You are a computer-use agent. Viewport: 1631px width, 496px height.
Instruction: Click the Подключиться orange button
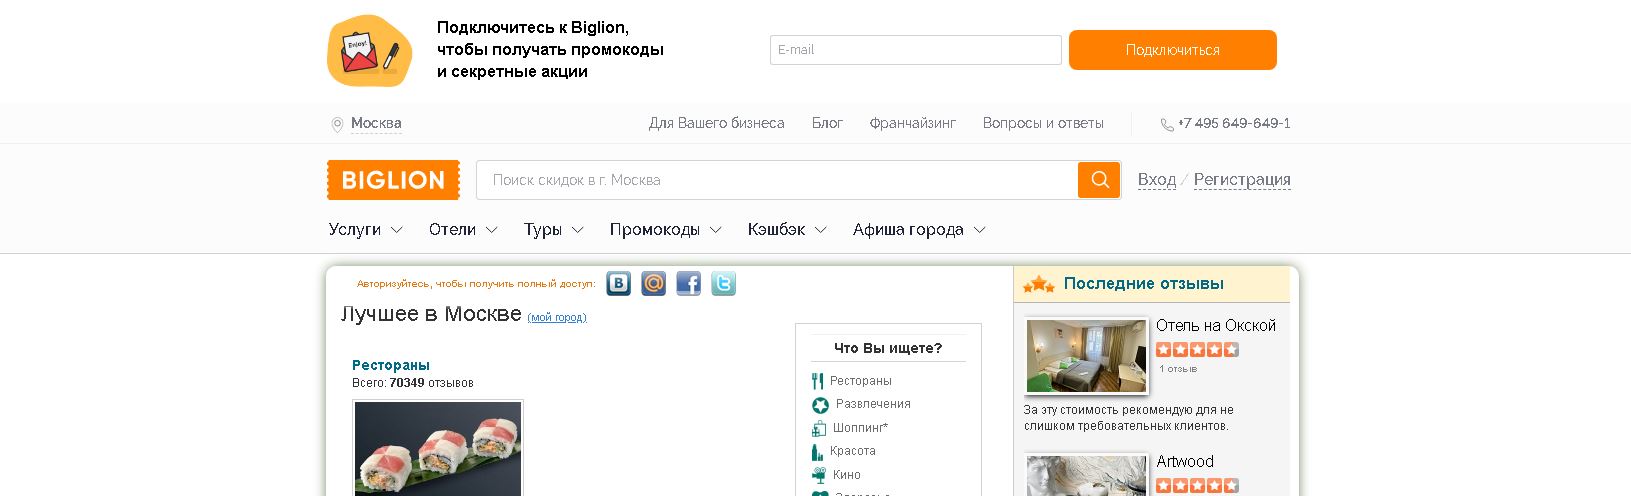pos(1172,50)
